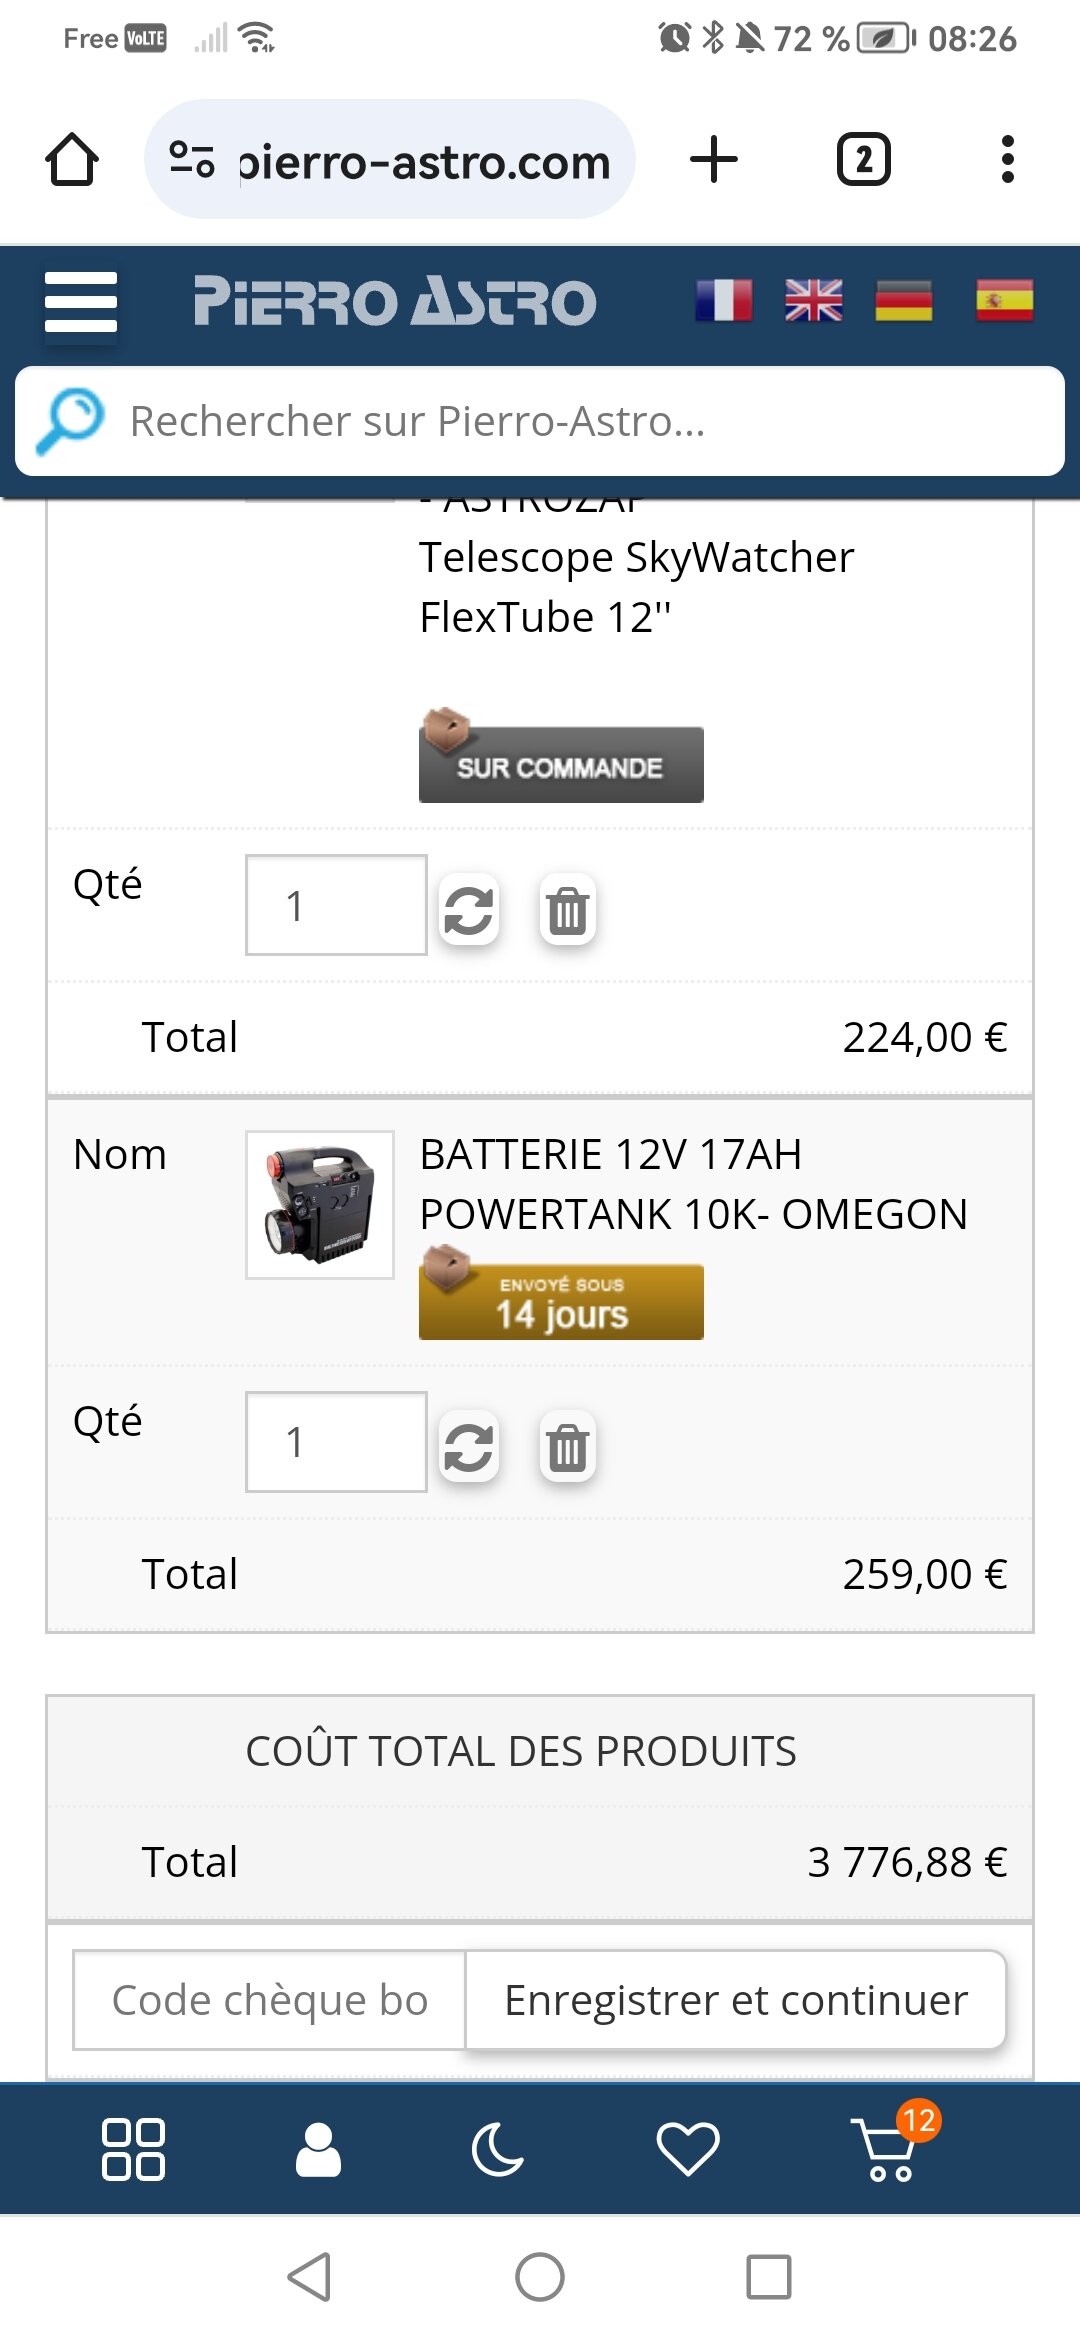1080x2340 pixels.
Task: Refresh quantity for SkyWatcher FlexTube item
Action: coord(469,910)
